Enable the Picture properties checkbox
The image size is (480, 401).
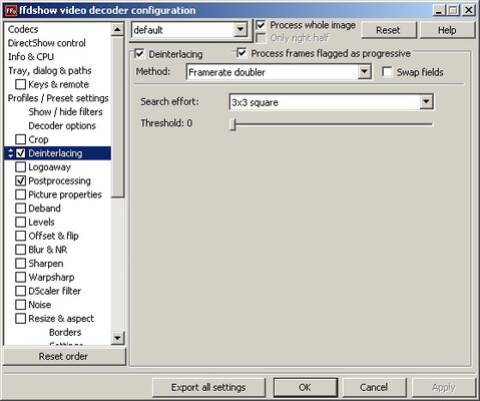point(21,195)
